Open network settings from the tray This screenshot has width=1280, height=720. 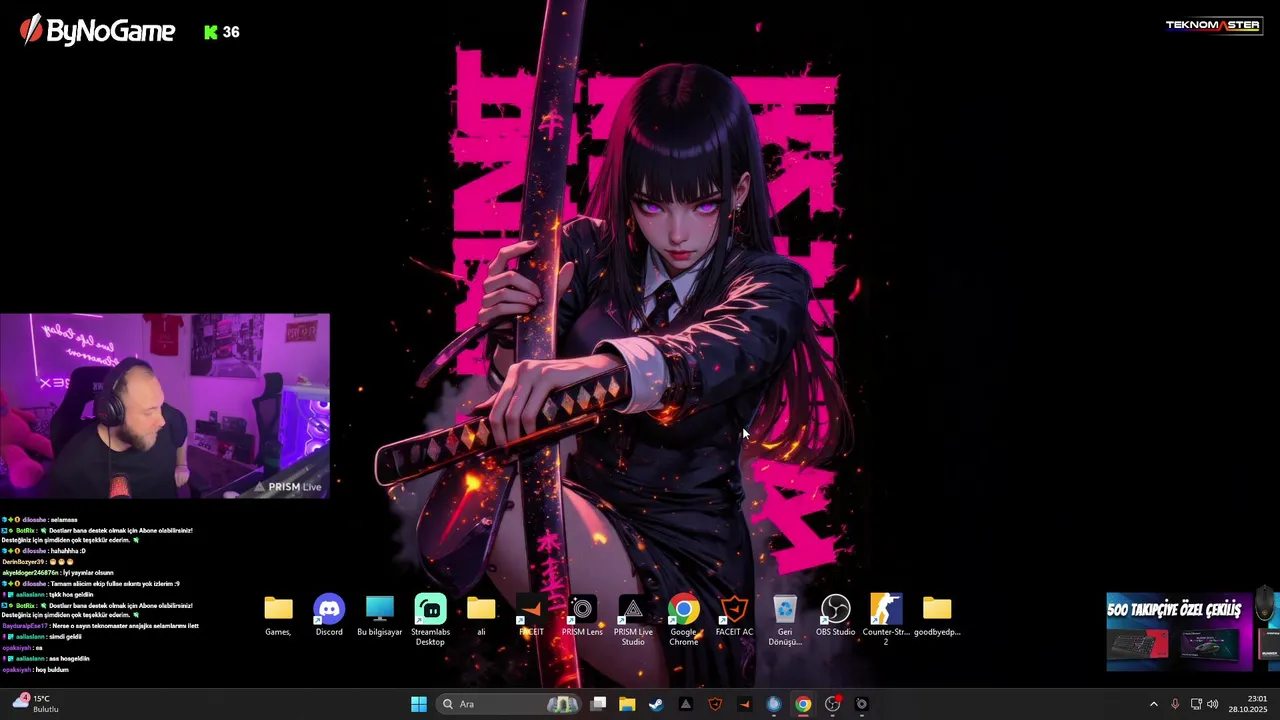click(x=1196, y=704)
